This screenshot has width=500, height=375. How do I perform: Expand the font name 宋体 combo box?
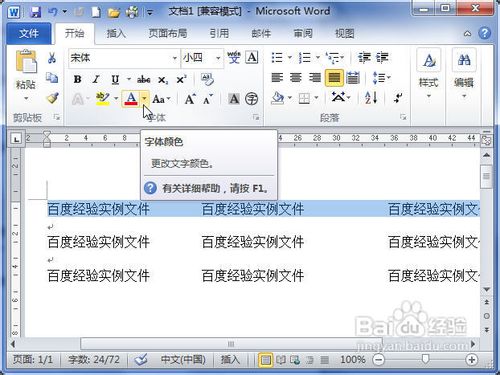[175, 58]
